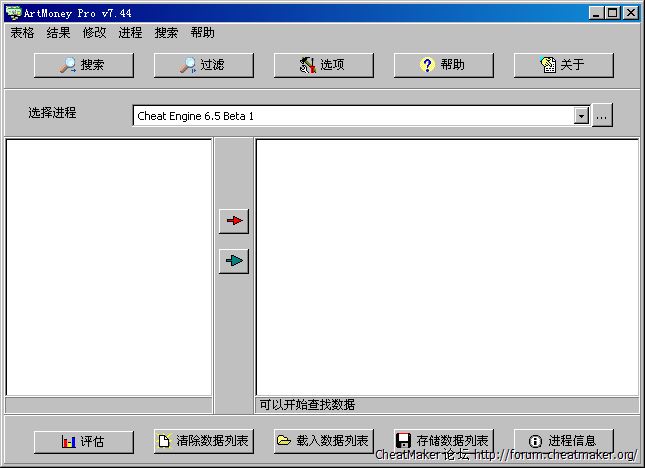
Task: Click the Cheat Engine 6.5 Beta 1 process field
Action: click(352, 116)
